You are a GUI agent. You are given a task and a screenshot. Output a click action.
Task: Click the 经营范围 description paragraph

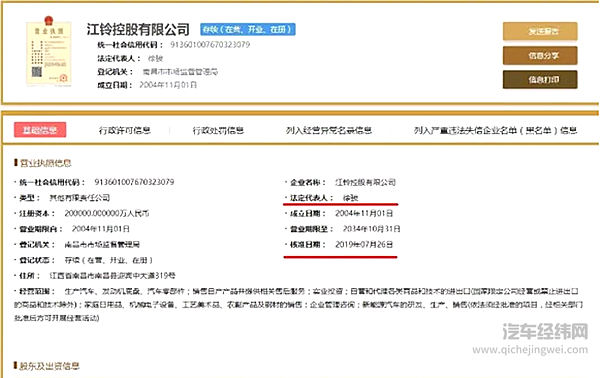coord(298,305)
